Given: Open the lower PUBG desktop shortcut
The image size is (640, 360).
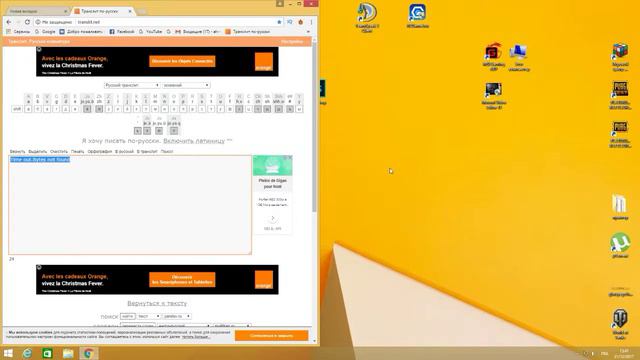Looking at the screenshot, I should click(620, 134).
